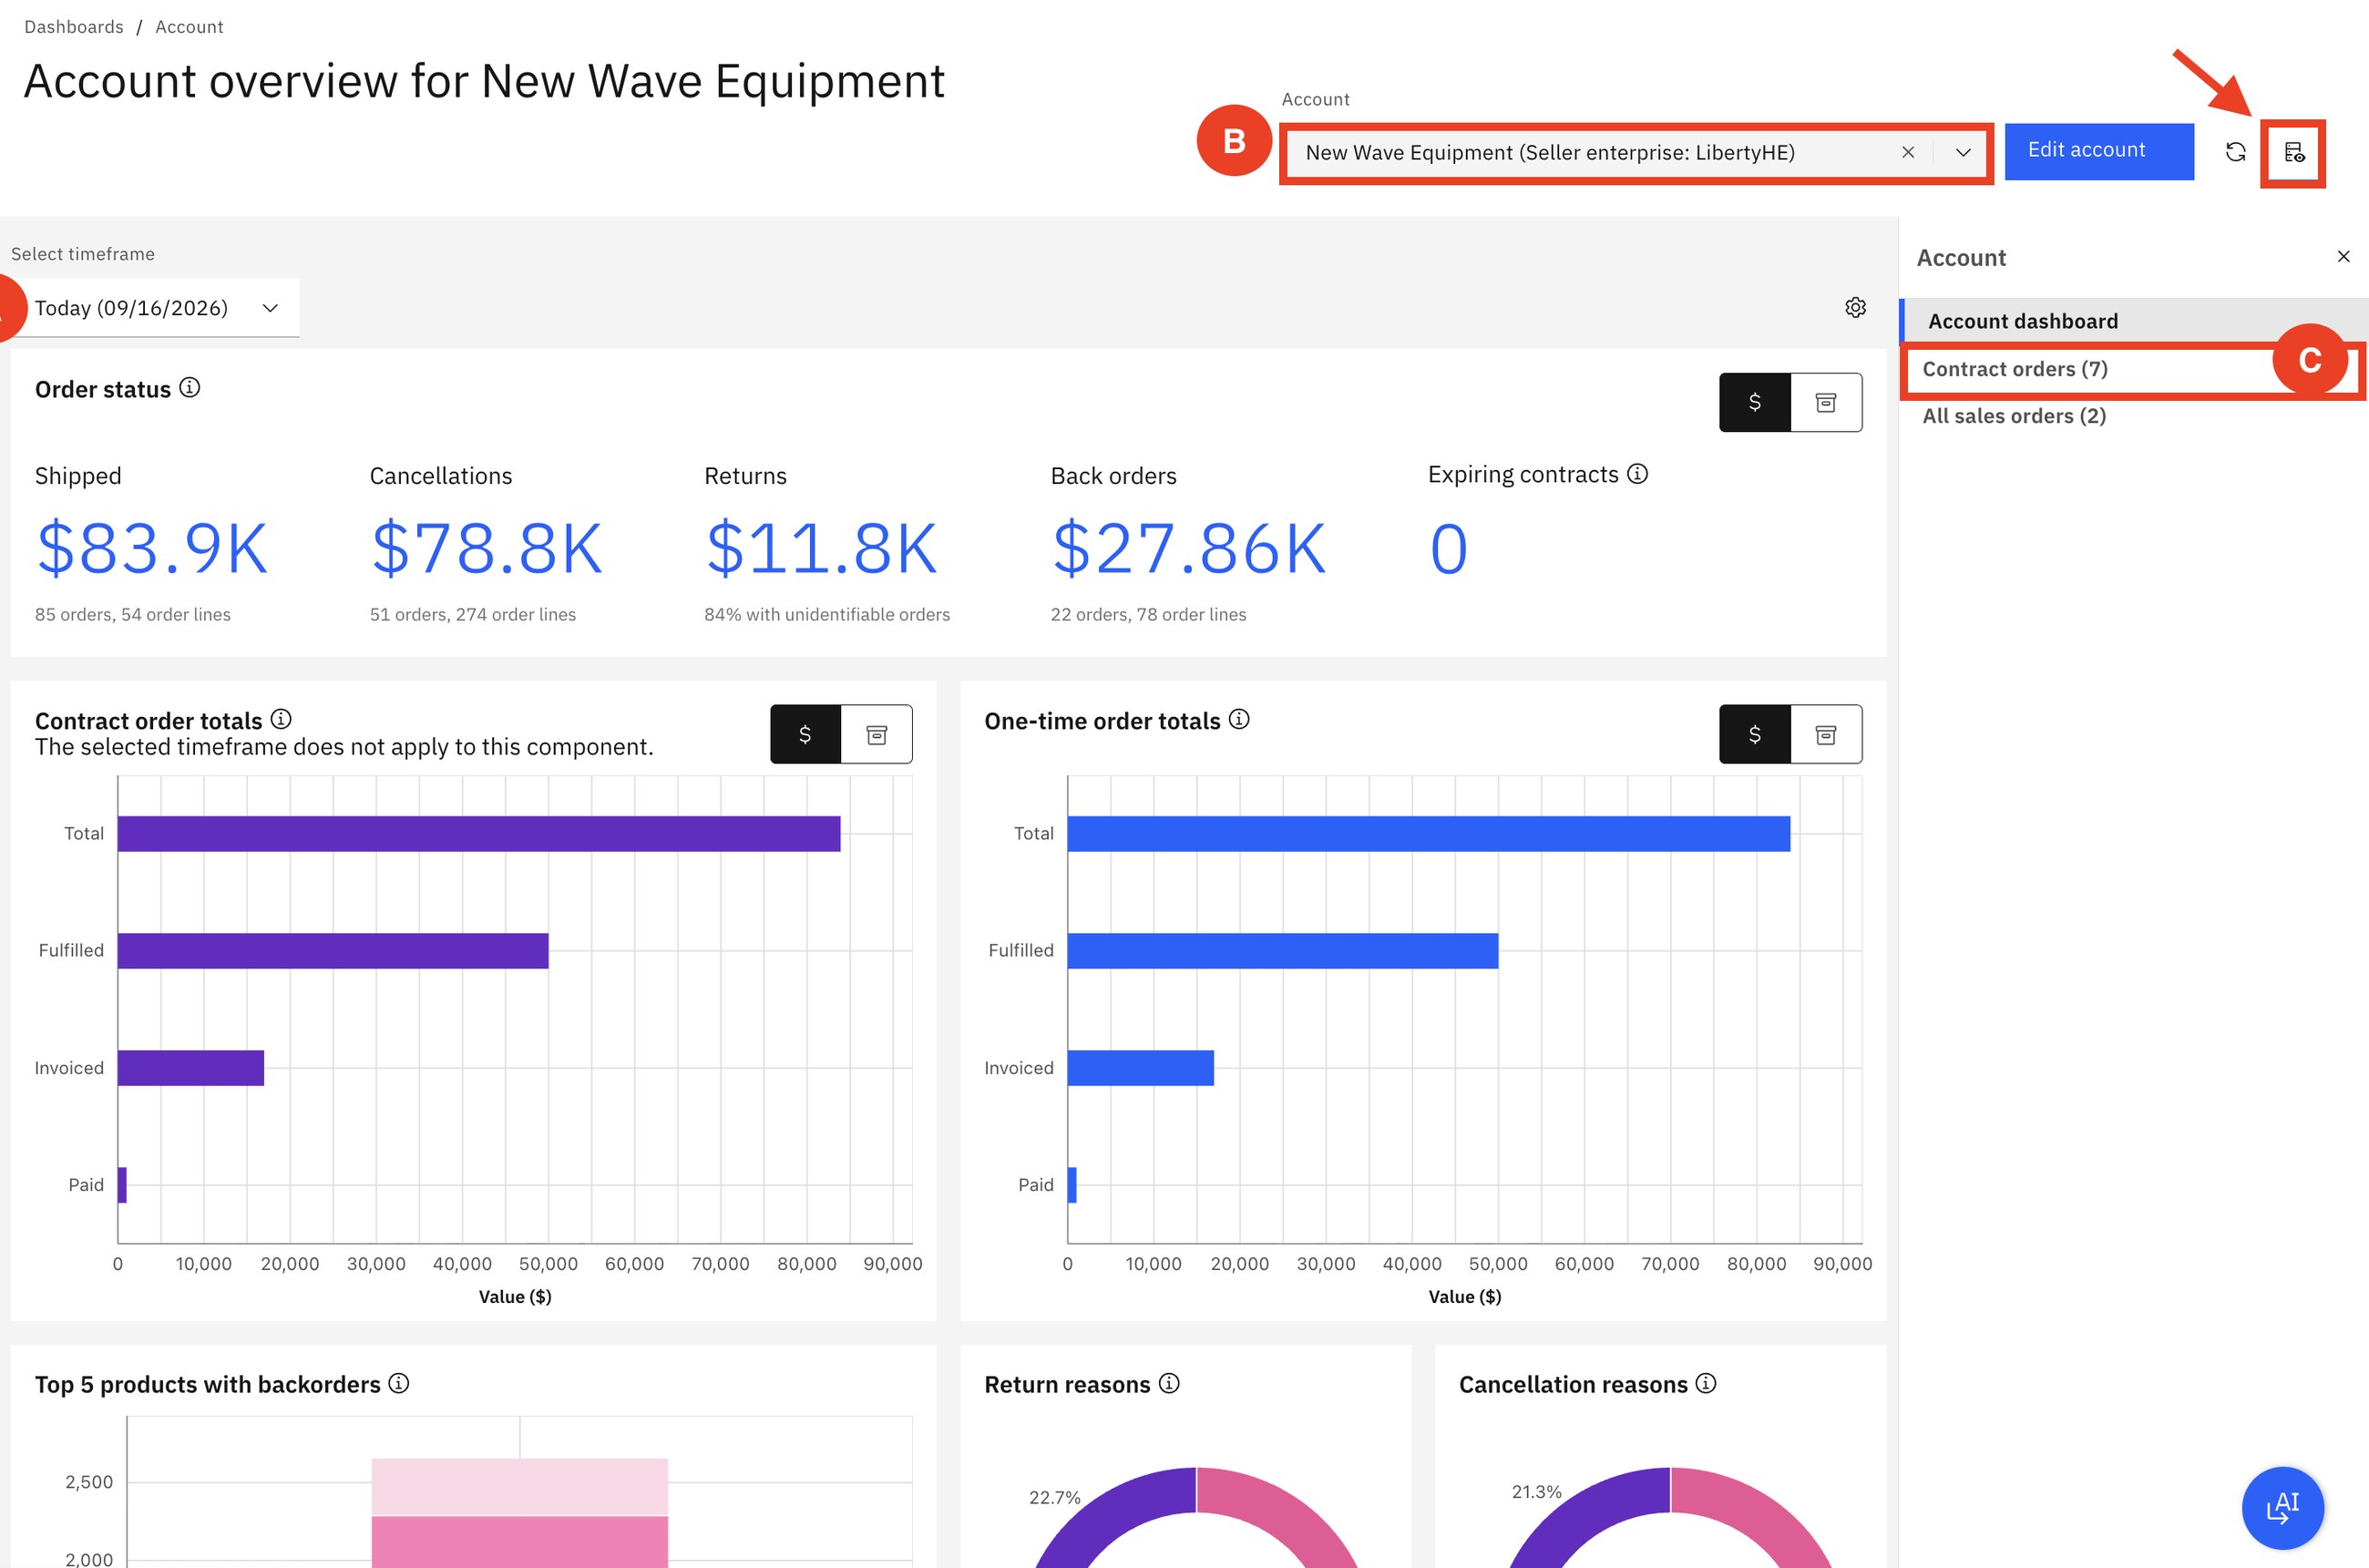Show info for Return reasons
Screen dimensions: 2369x1568
(1169, 1383)
